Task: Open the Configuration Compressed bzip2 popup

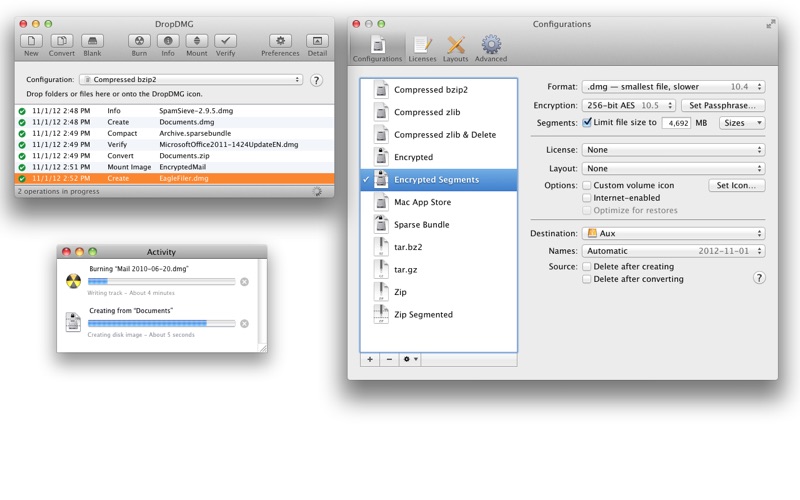Action: pyautogui.click(x=190, y=79)
